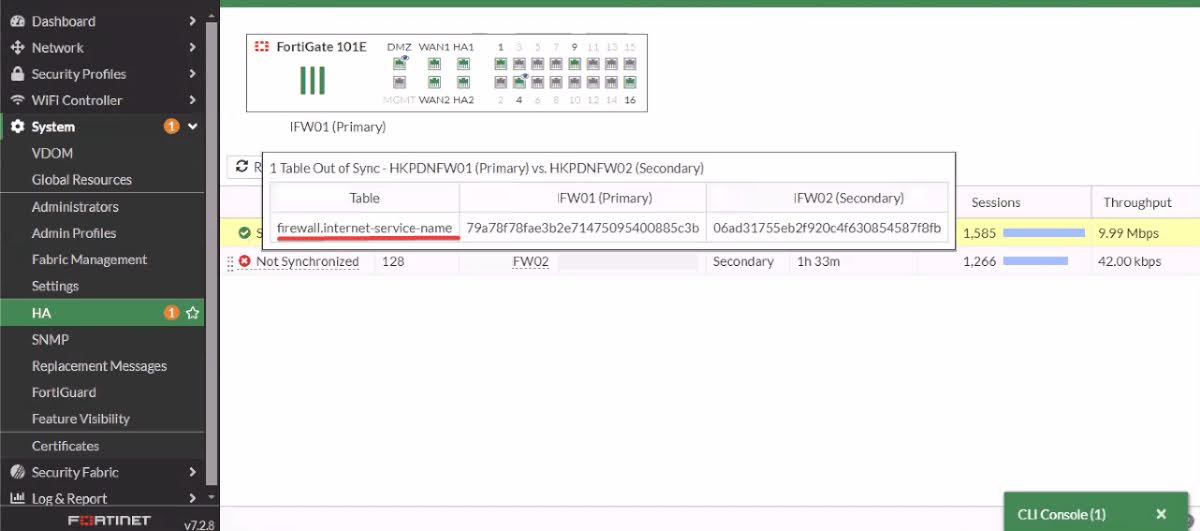The height and width of the screenshot is (531, 1200).
Task: Click the 1,266 sessions bar
Action: [x=1035, y=262]
